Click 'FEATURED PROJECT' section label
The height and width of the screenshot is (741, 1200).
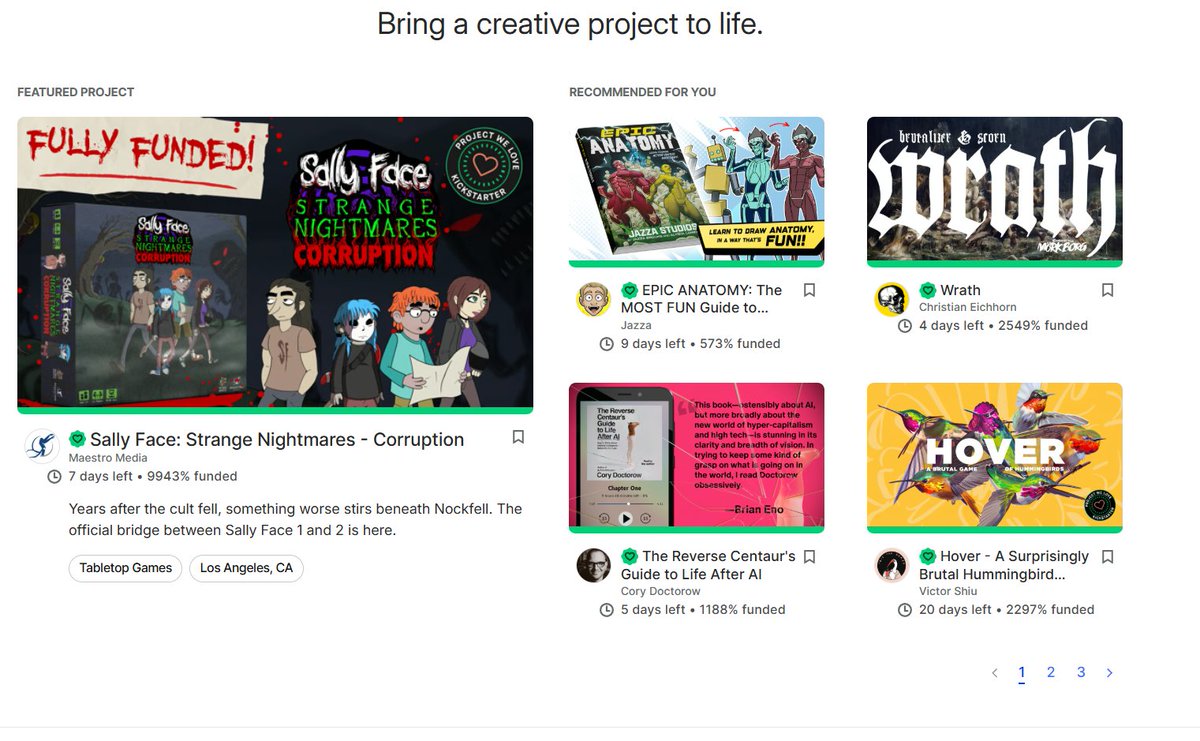(76, 92)
